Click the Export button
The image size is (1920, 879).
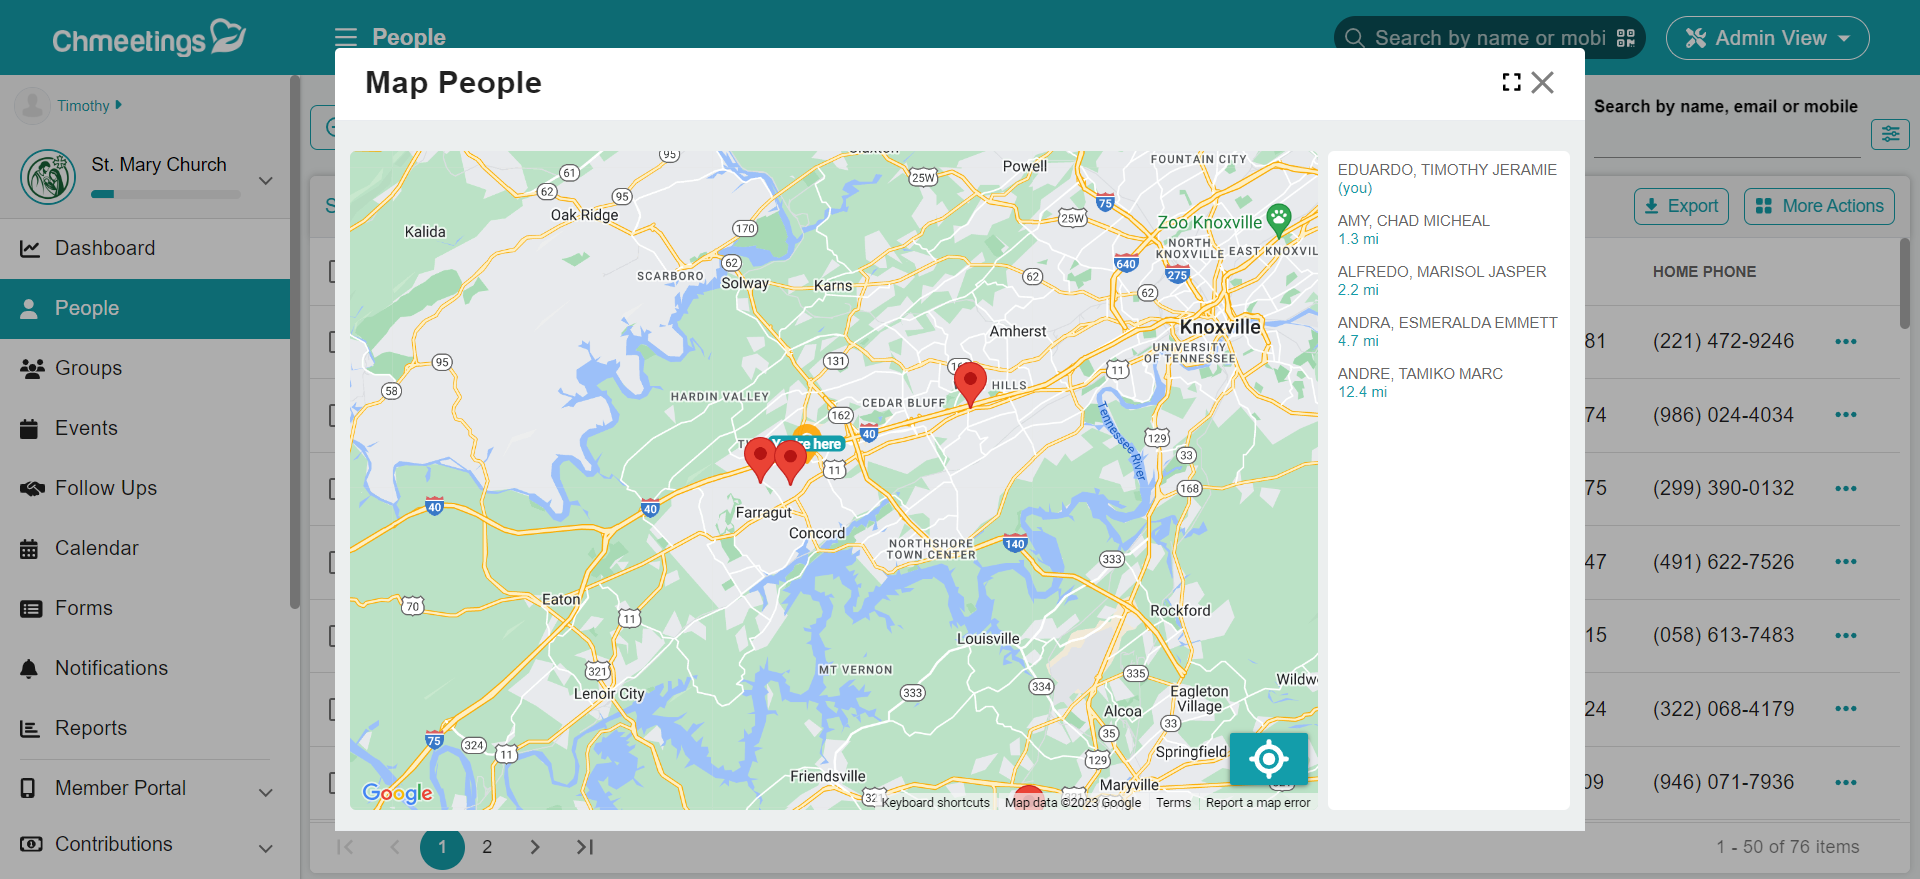[x=1681, y=206]
